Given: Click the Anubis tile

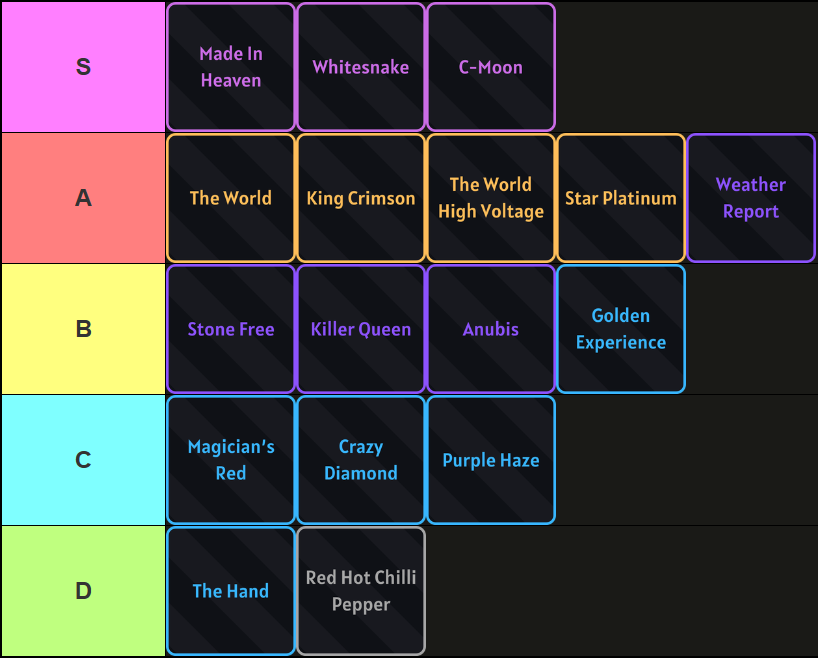Looking at the screenshot, I should 491,329.
